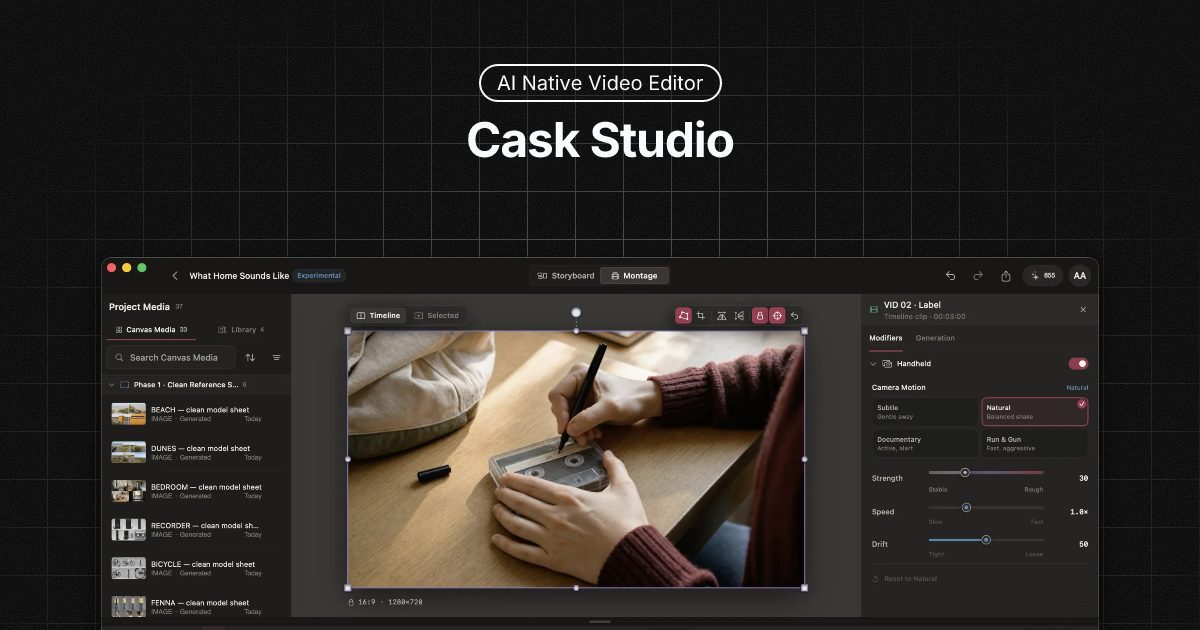
Task: Collapse the Handheld modifier section
Action: point(873,364)
